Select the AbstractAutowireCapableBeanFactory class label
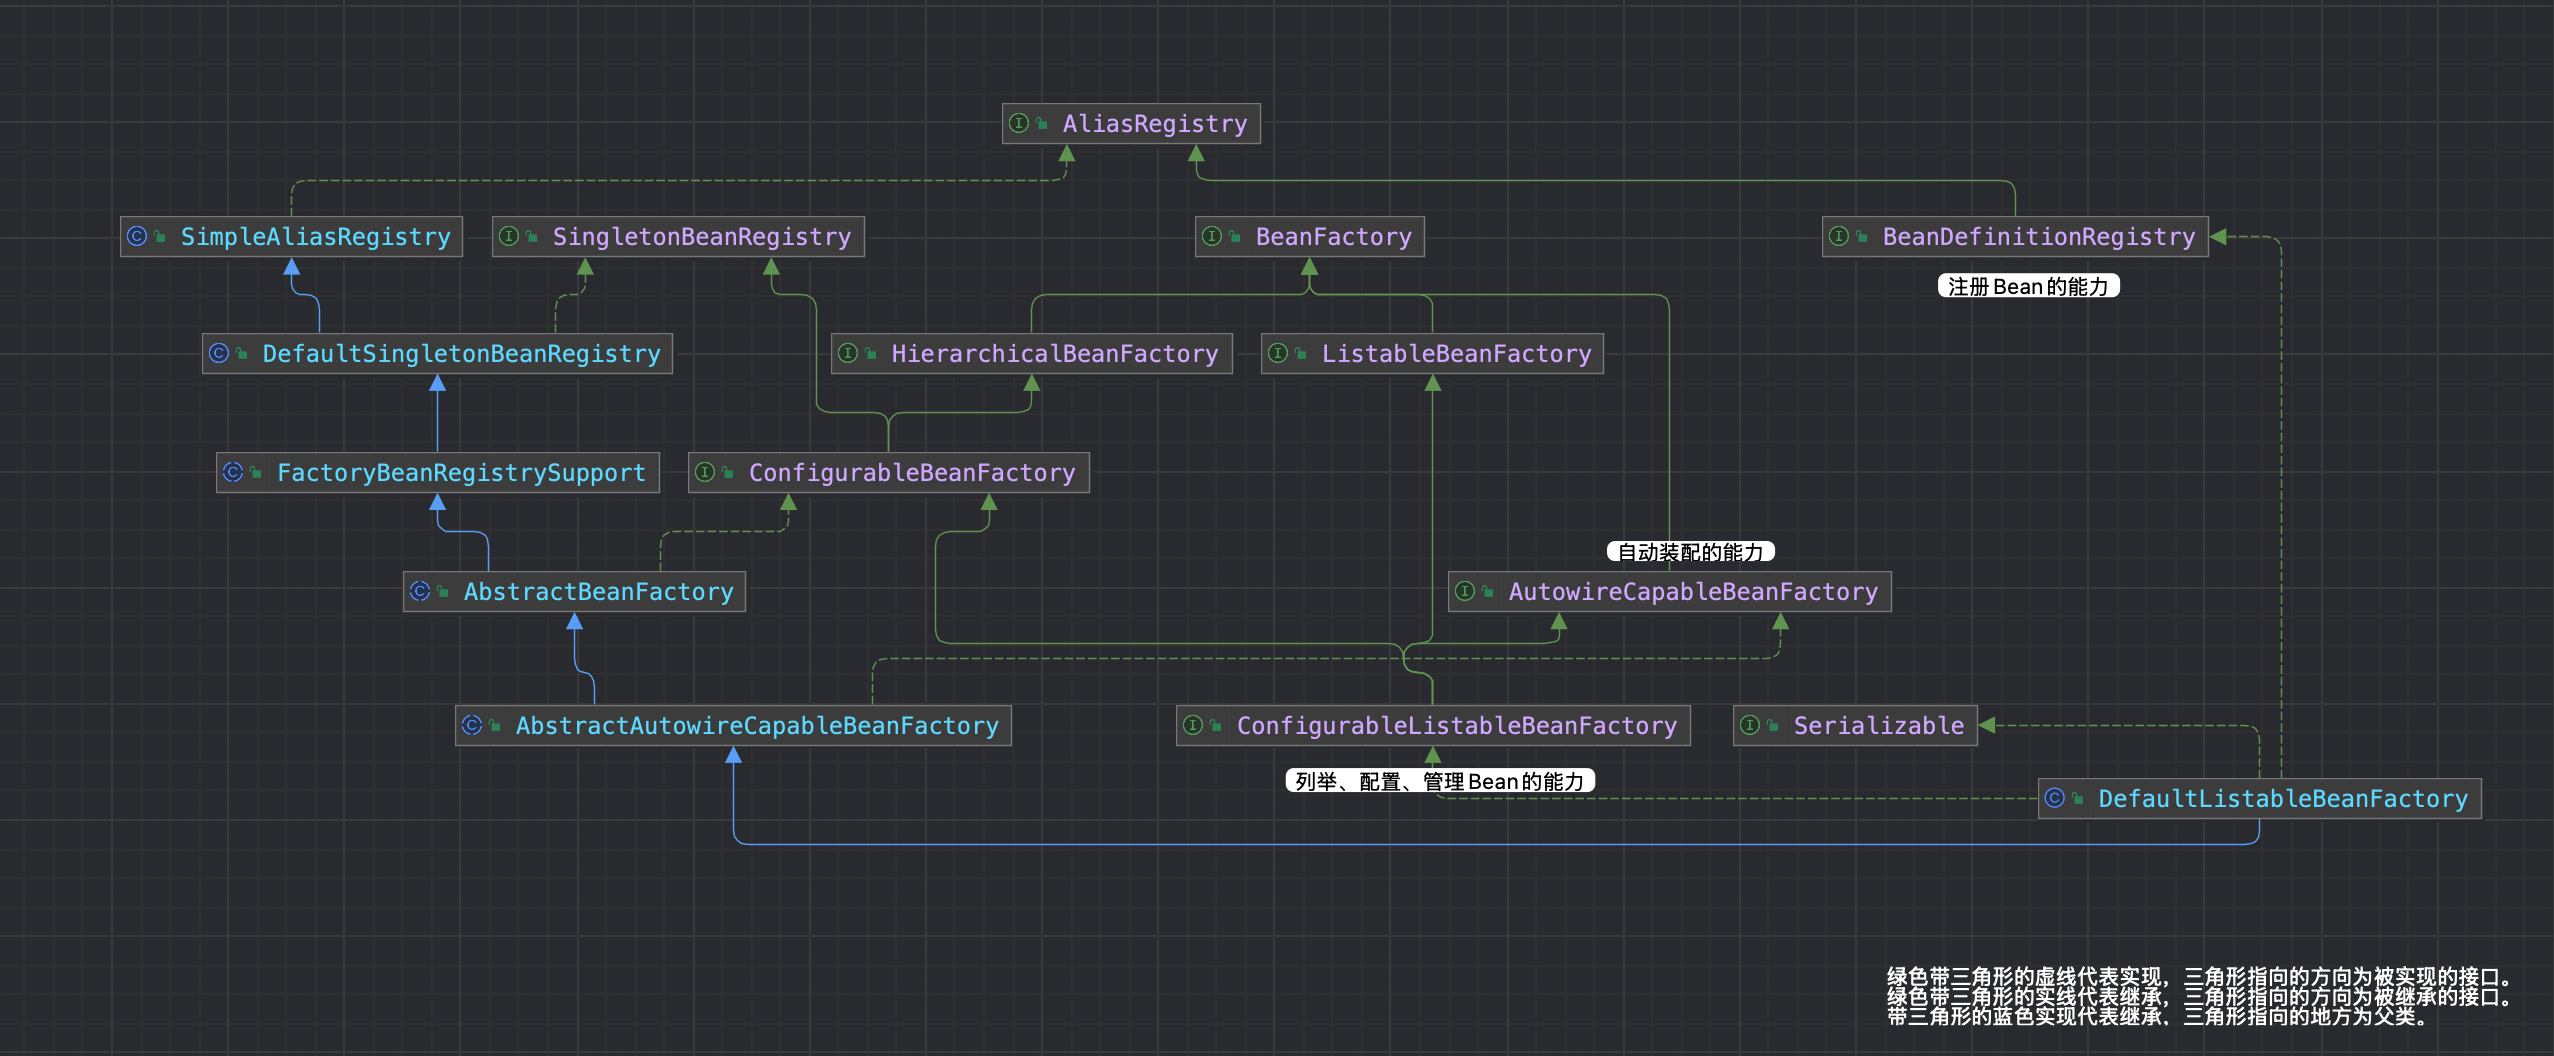This screenshot has width=2554, height=1056. (x=758, y=726)
